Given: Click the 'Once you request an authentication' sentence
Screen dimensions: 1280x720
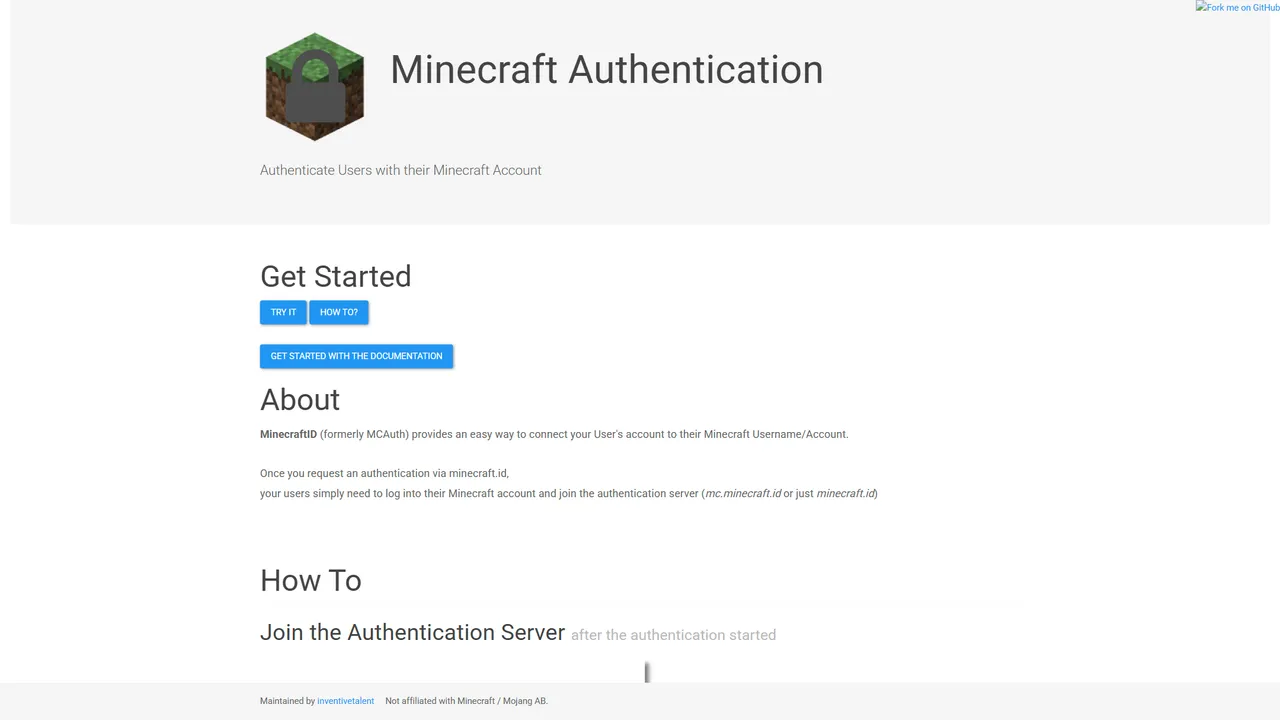Looking at the screenshot, I should [x=384, y=473].
